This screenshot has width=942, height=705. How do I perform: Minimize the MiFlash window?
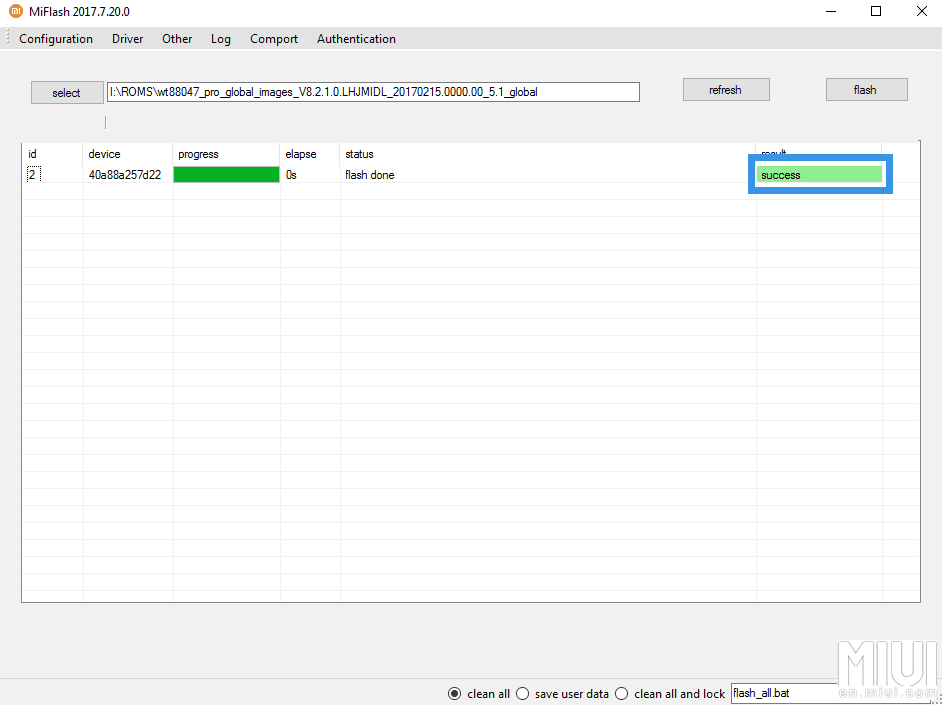831,11
